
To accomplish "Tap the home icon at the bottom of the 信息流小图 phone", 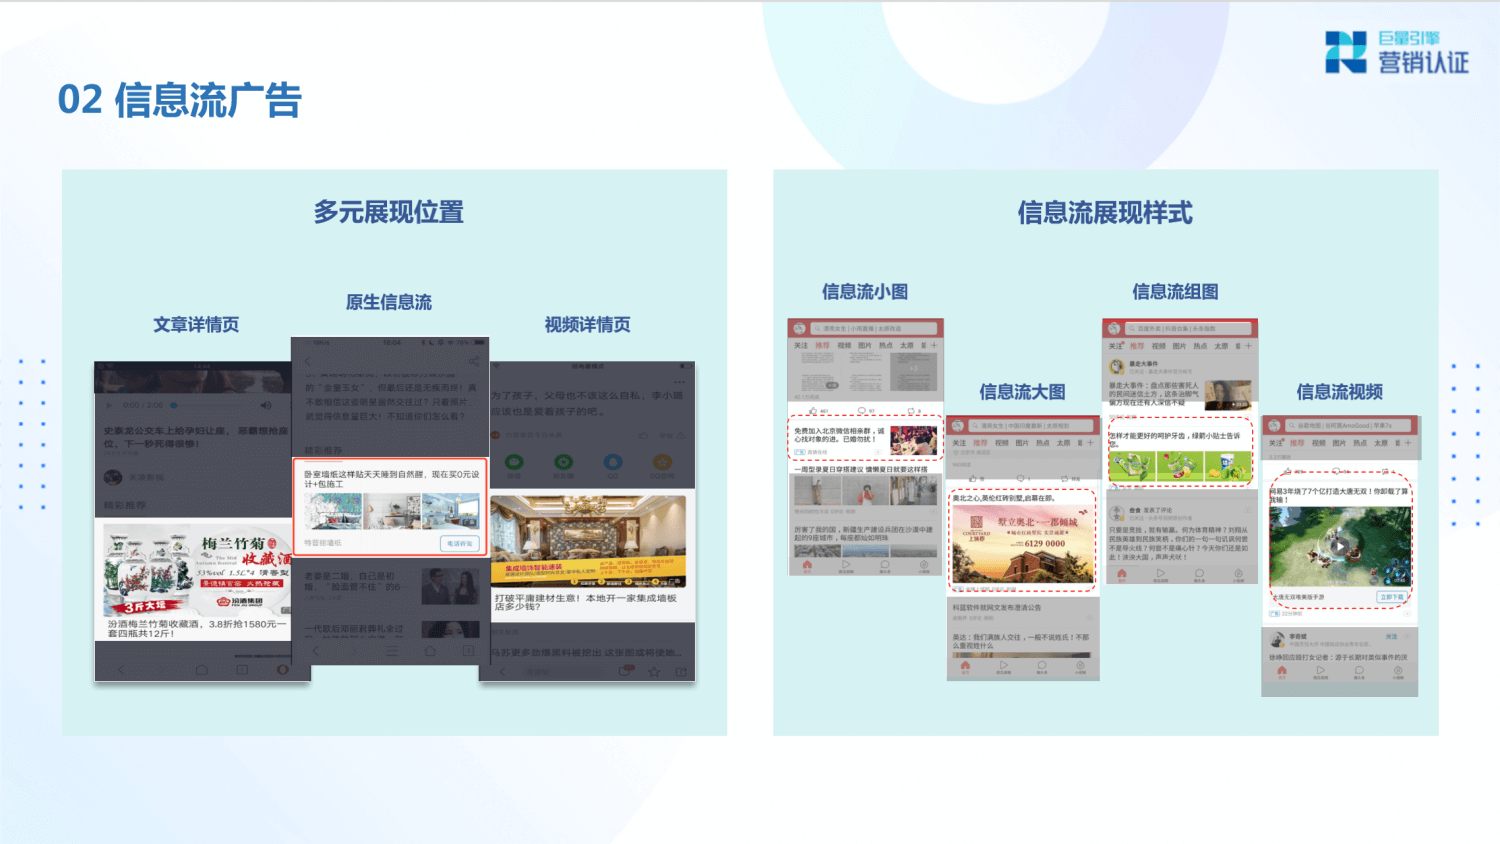I will [x=807, y=566].
